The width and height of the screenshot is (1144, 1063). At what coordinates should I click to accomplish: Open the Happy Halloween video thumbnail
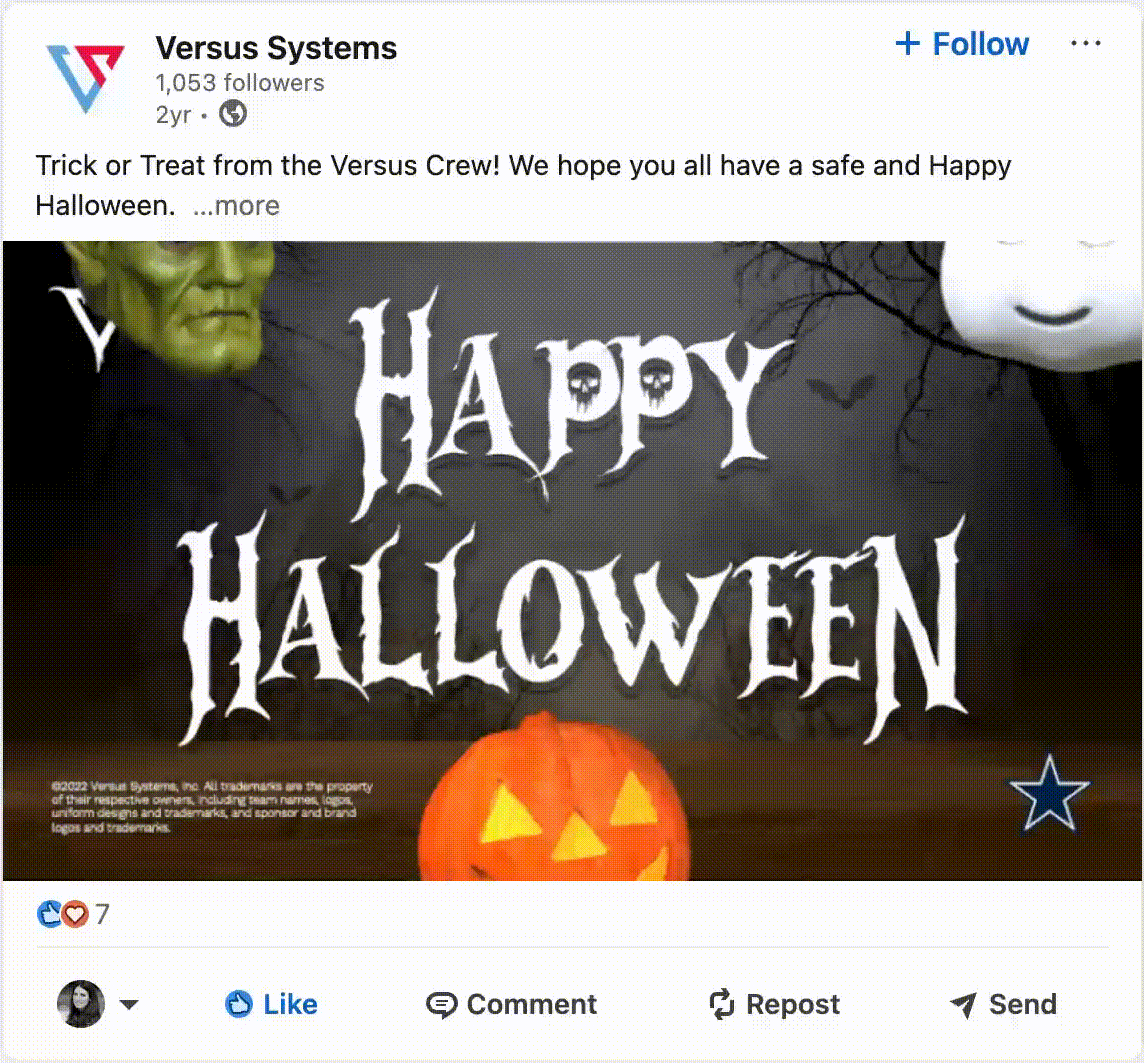(572, 560)
